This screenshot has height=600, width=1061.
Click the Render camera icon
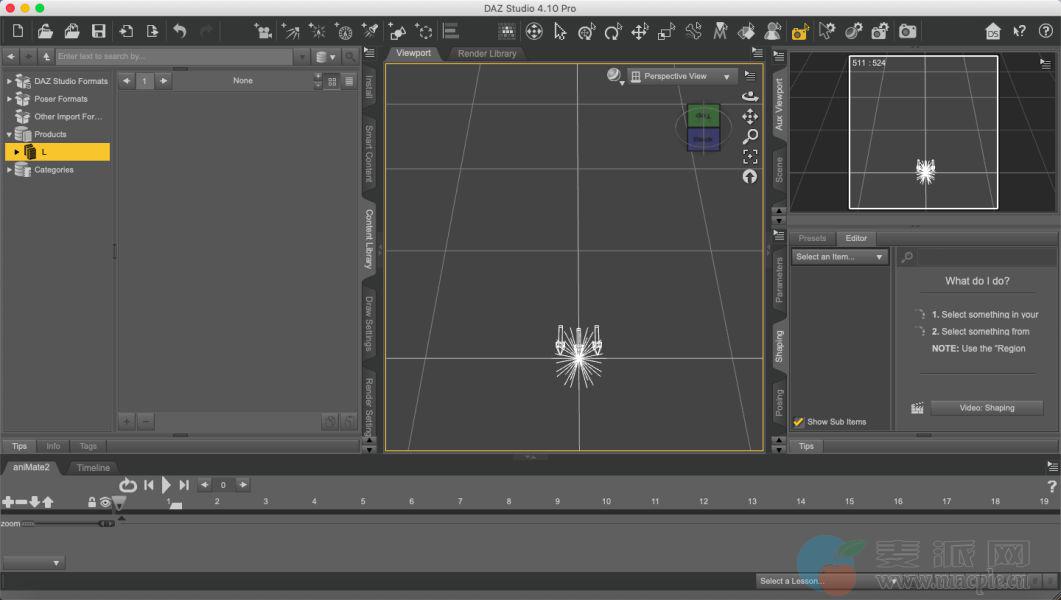907,32
